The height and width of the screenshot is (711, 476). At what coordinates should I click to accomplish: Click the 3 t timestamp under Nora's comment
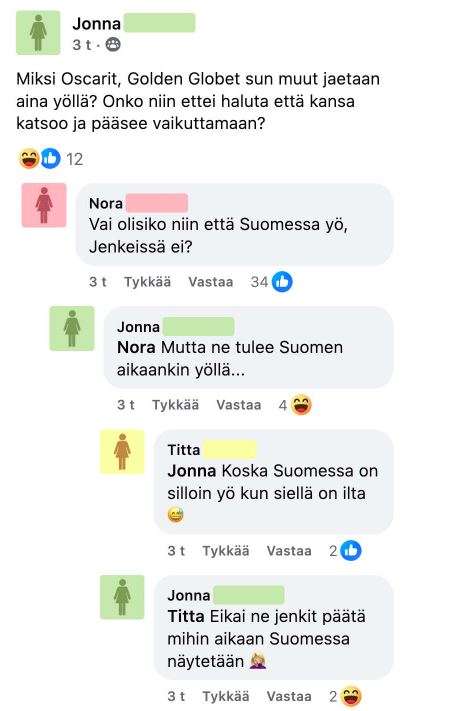98,282
